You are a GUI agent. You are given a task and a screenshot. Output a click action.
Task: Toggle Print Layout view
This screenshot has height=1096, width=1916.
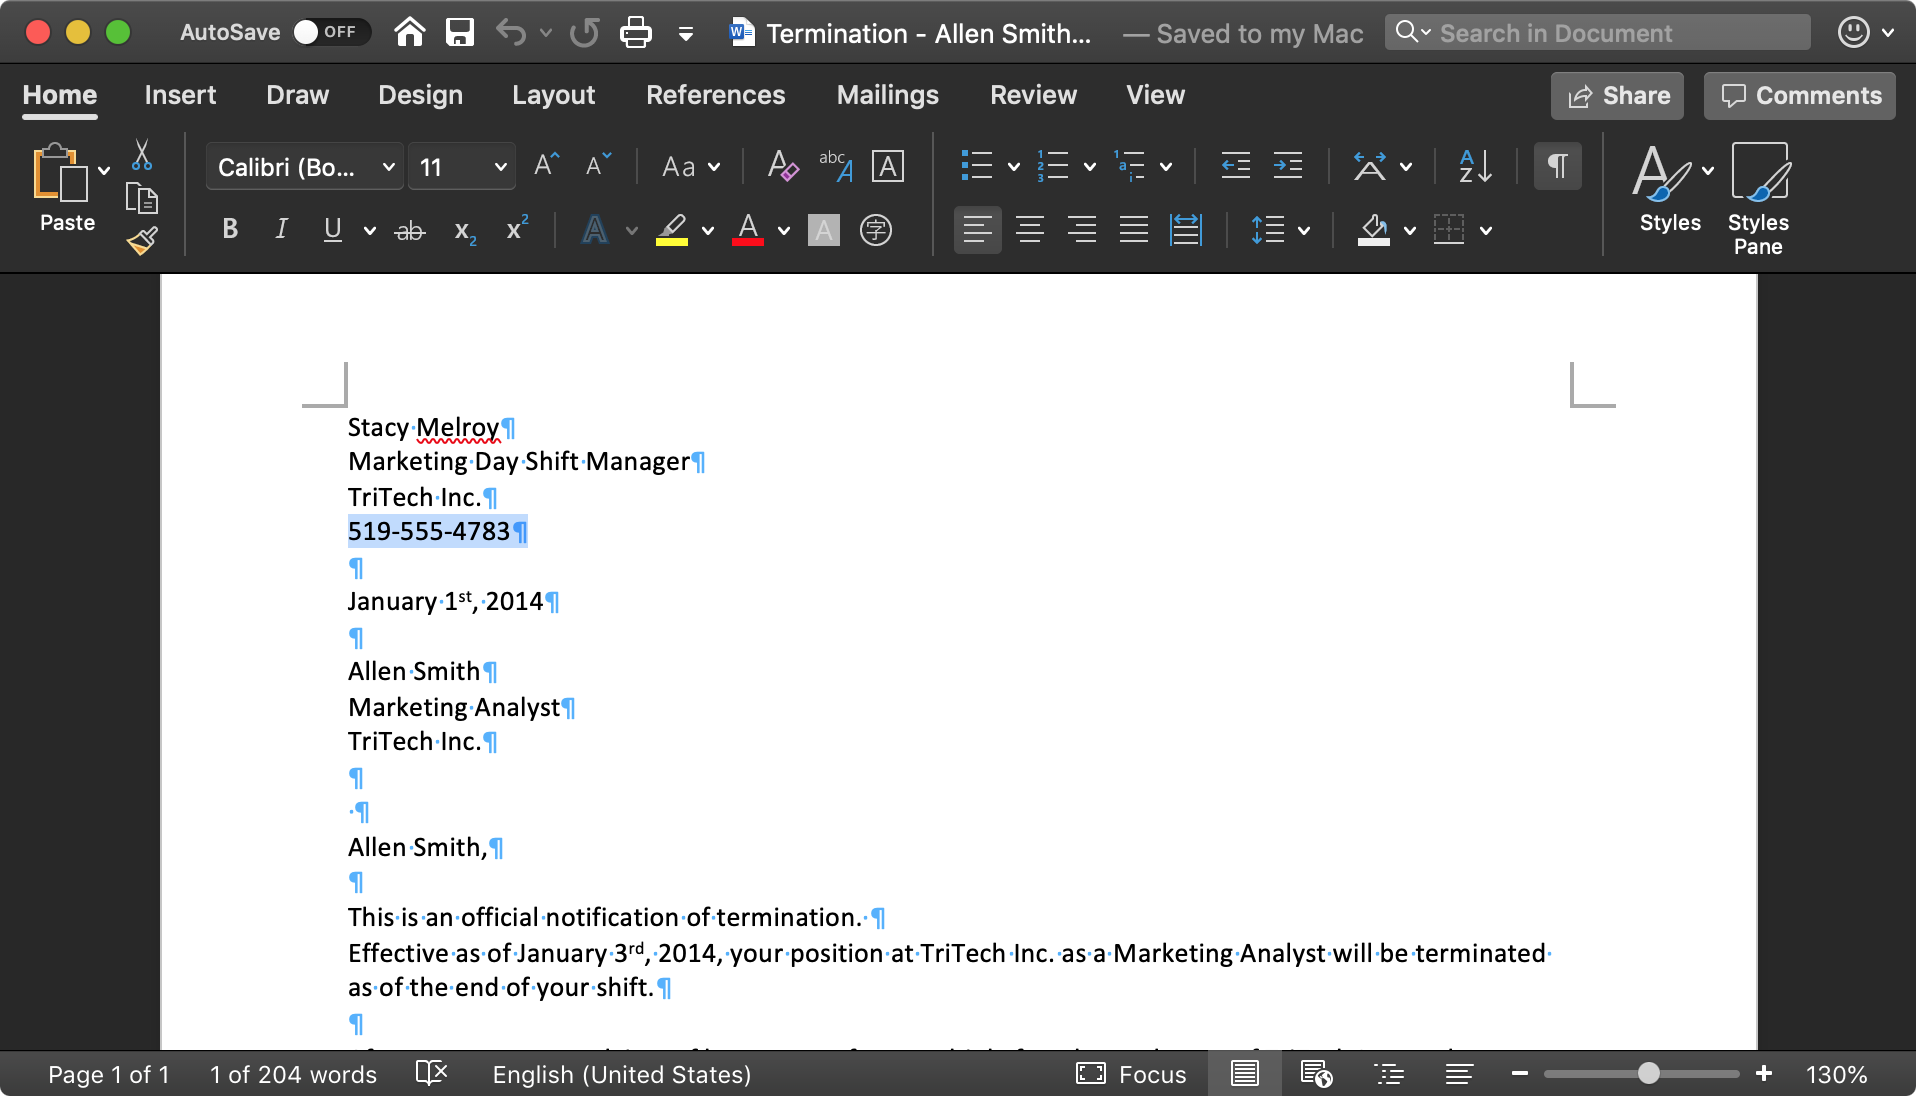click(x=1245, y=1074)
